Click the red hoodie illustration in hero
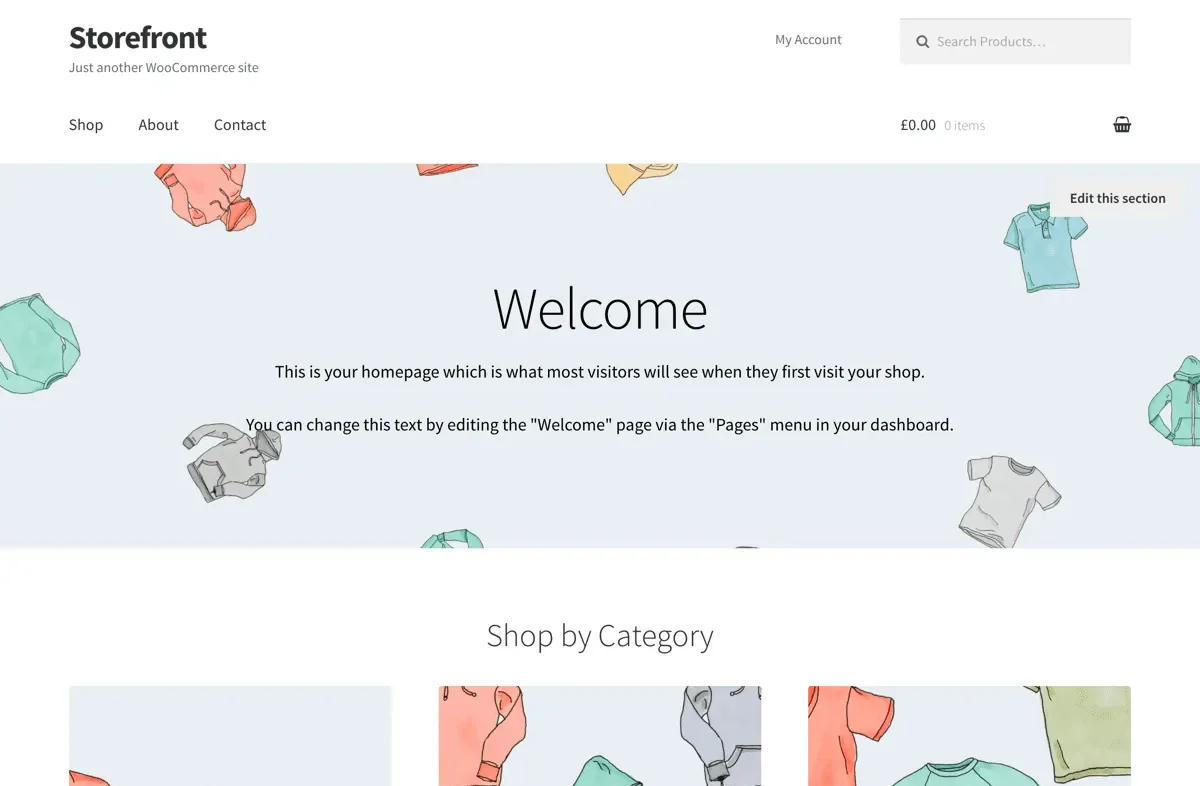This screenshot has height=786, width=1200. coord(205,197)
